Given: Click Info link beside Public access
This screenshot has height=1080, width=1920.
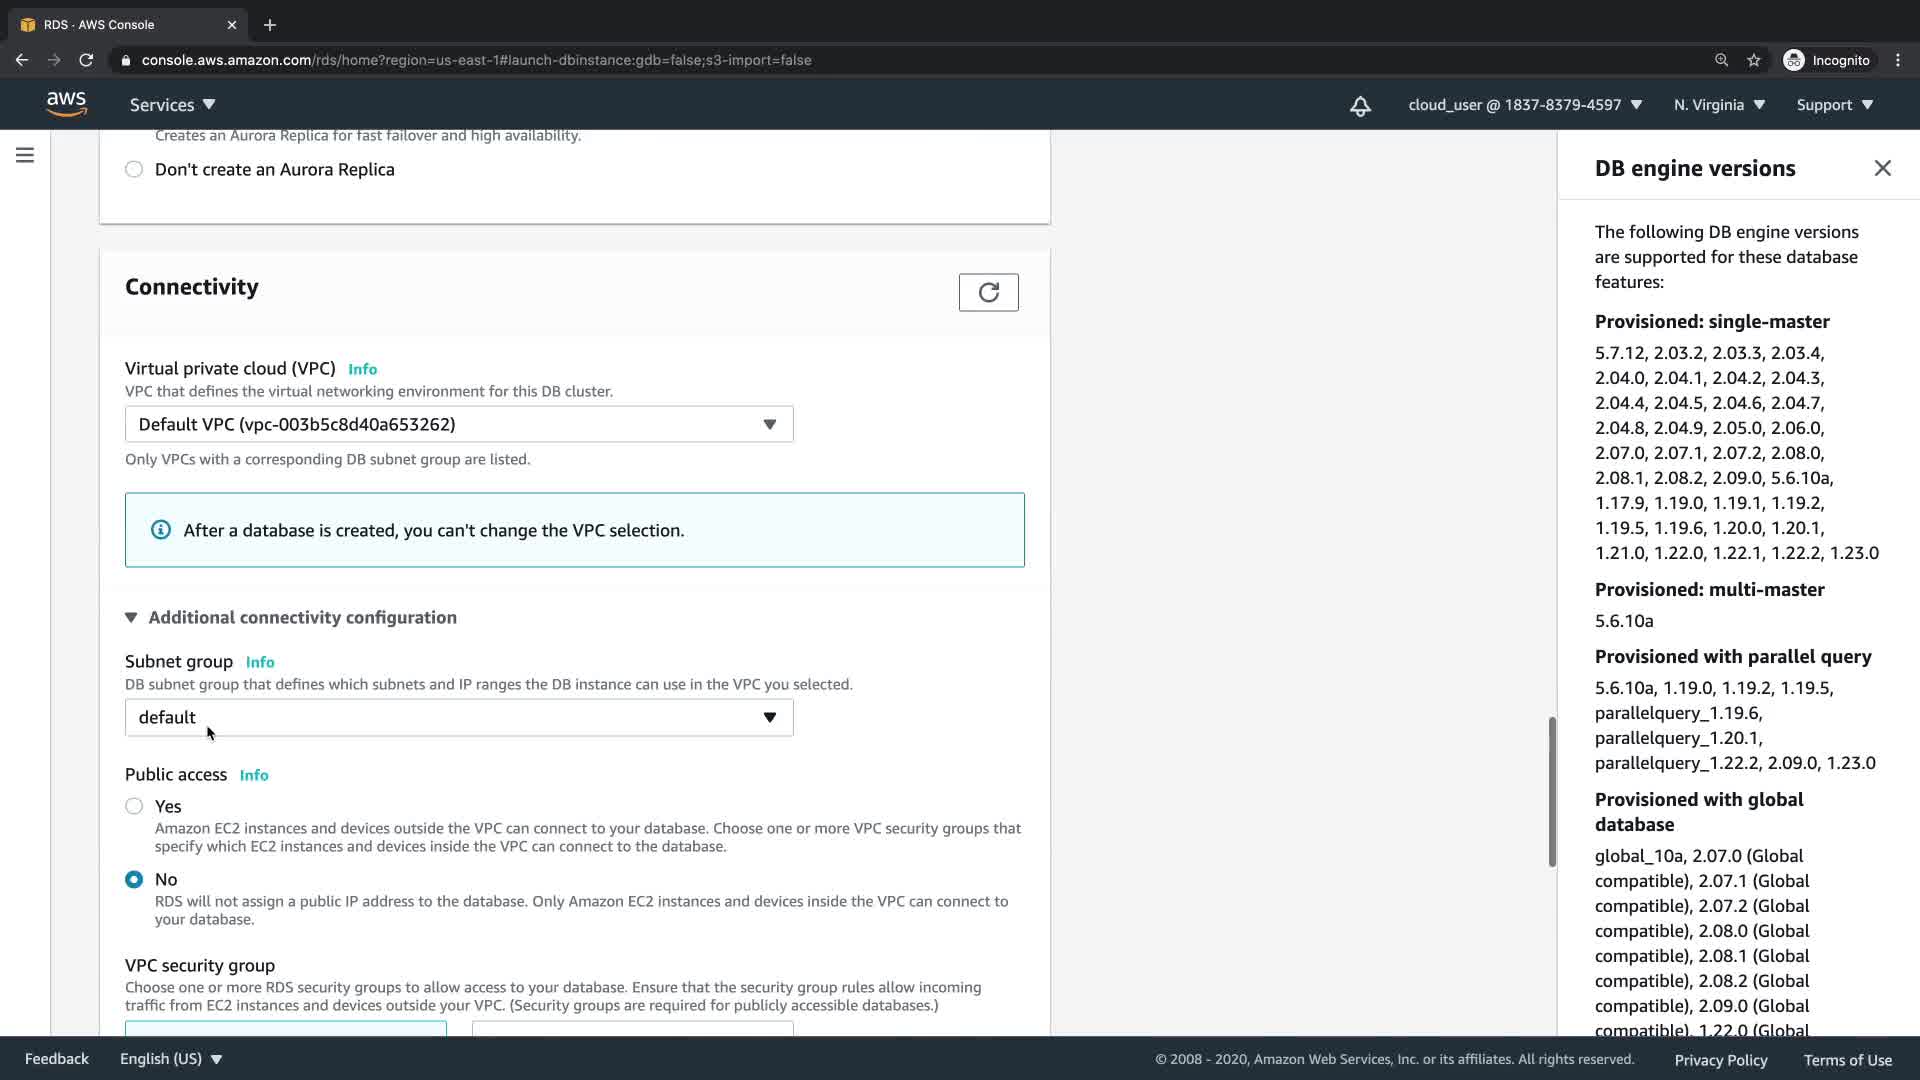Looking at the screenshot, I should [254, 775].
